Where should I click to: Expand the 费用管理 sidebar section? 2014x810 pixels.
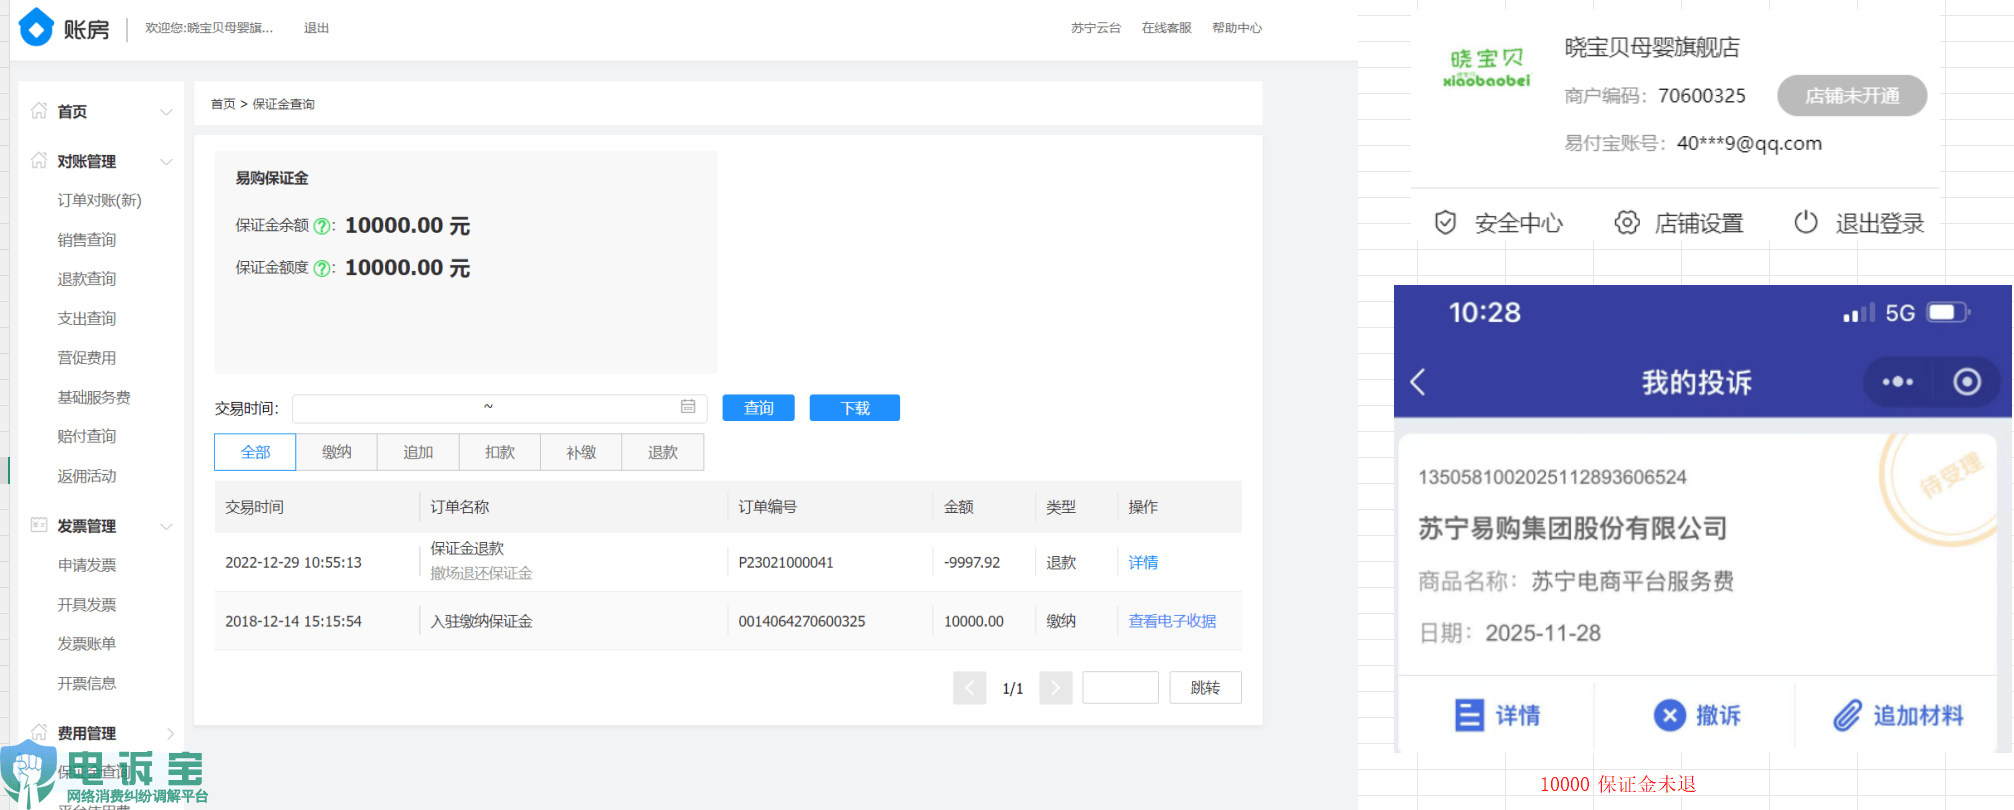pyautogui.click(x=169, y=734)
